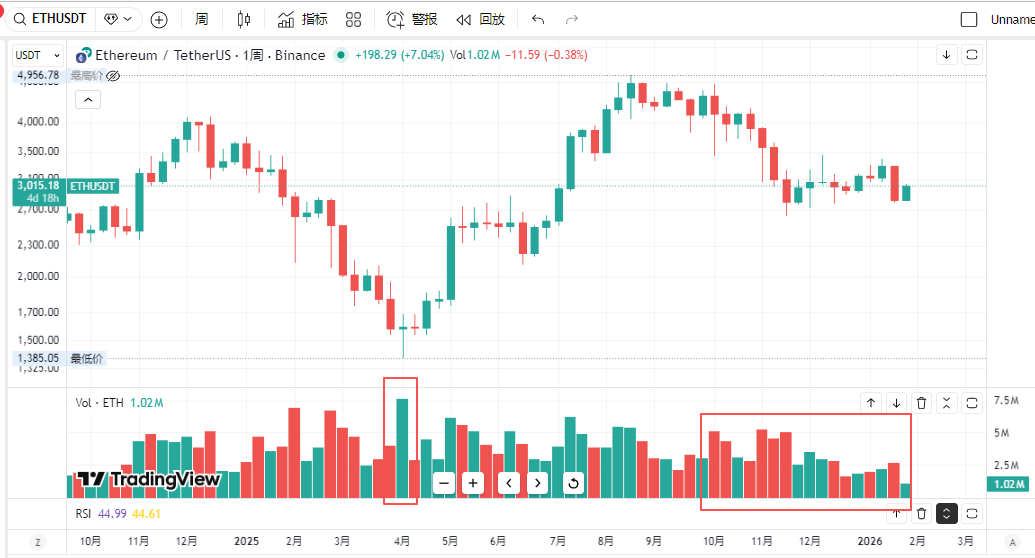Click the 2025 time axis label
Viewport: 1035px width, 558px height.
pos(246,541)
